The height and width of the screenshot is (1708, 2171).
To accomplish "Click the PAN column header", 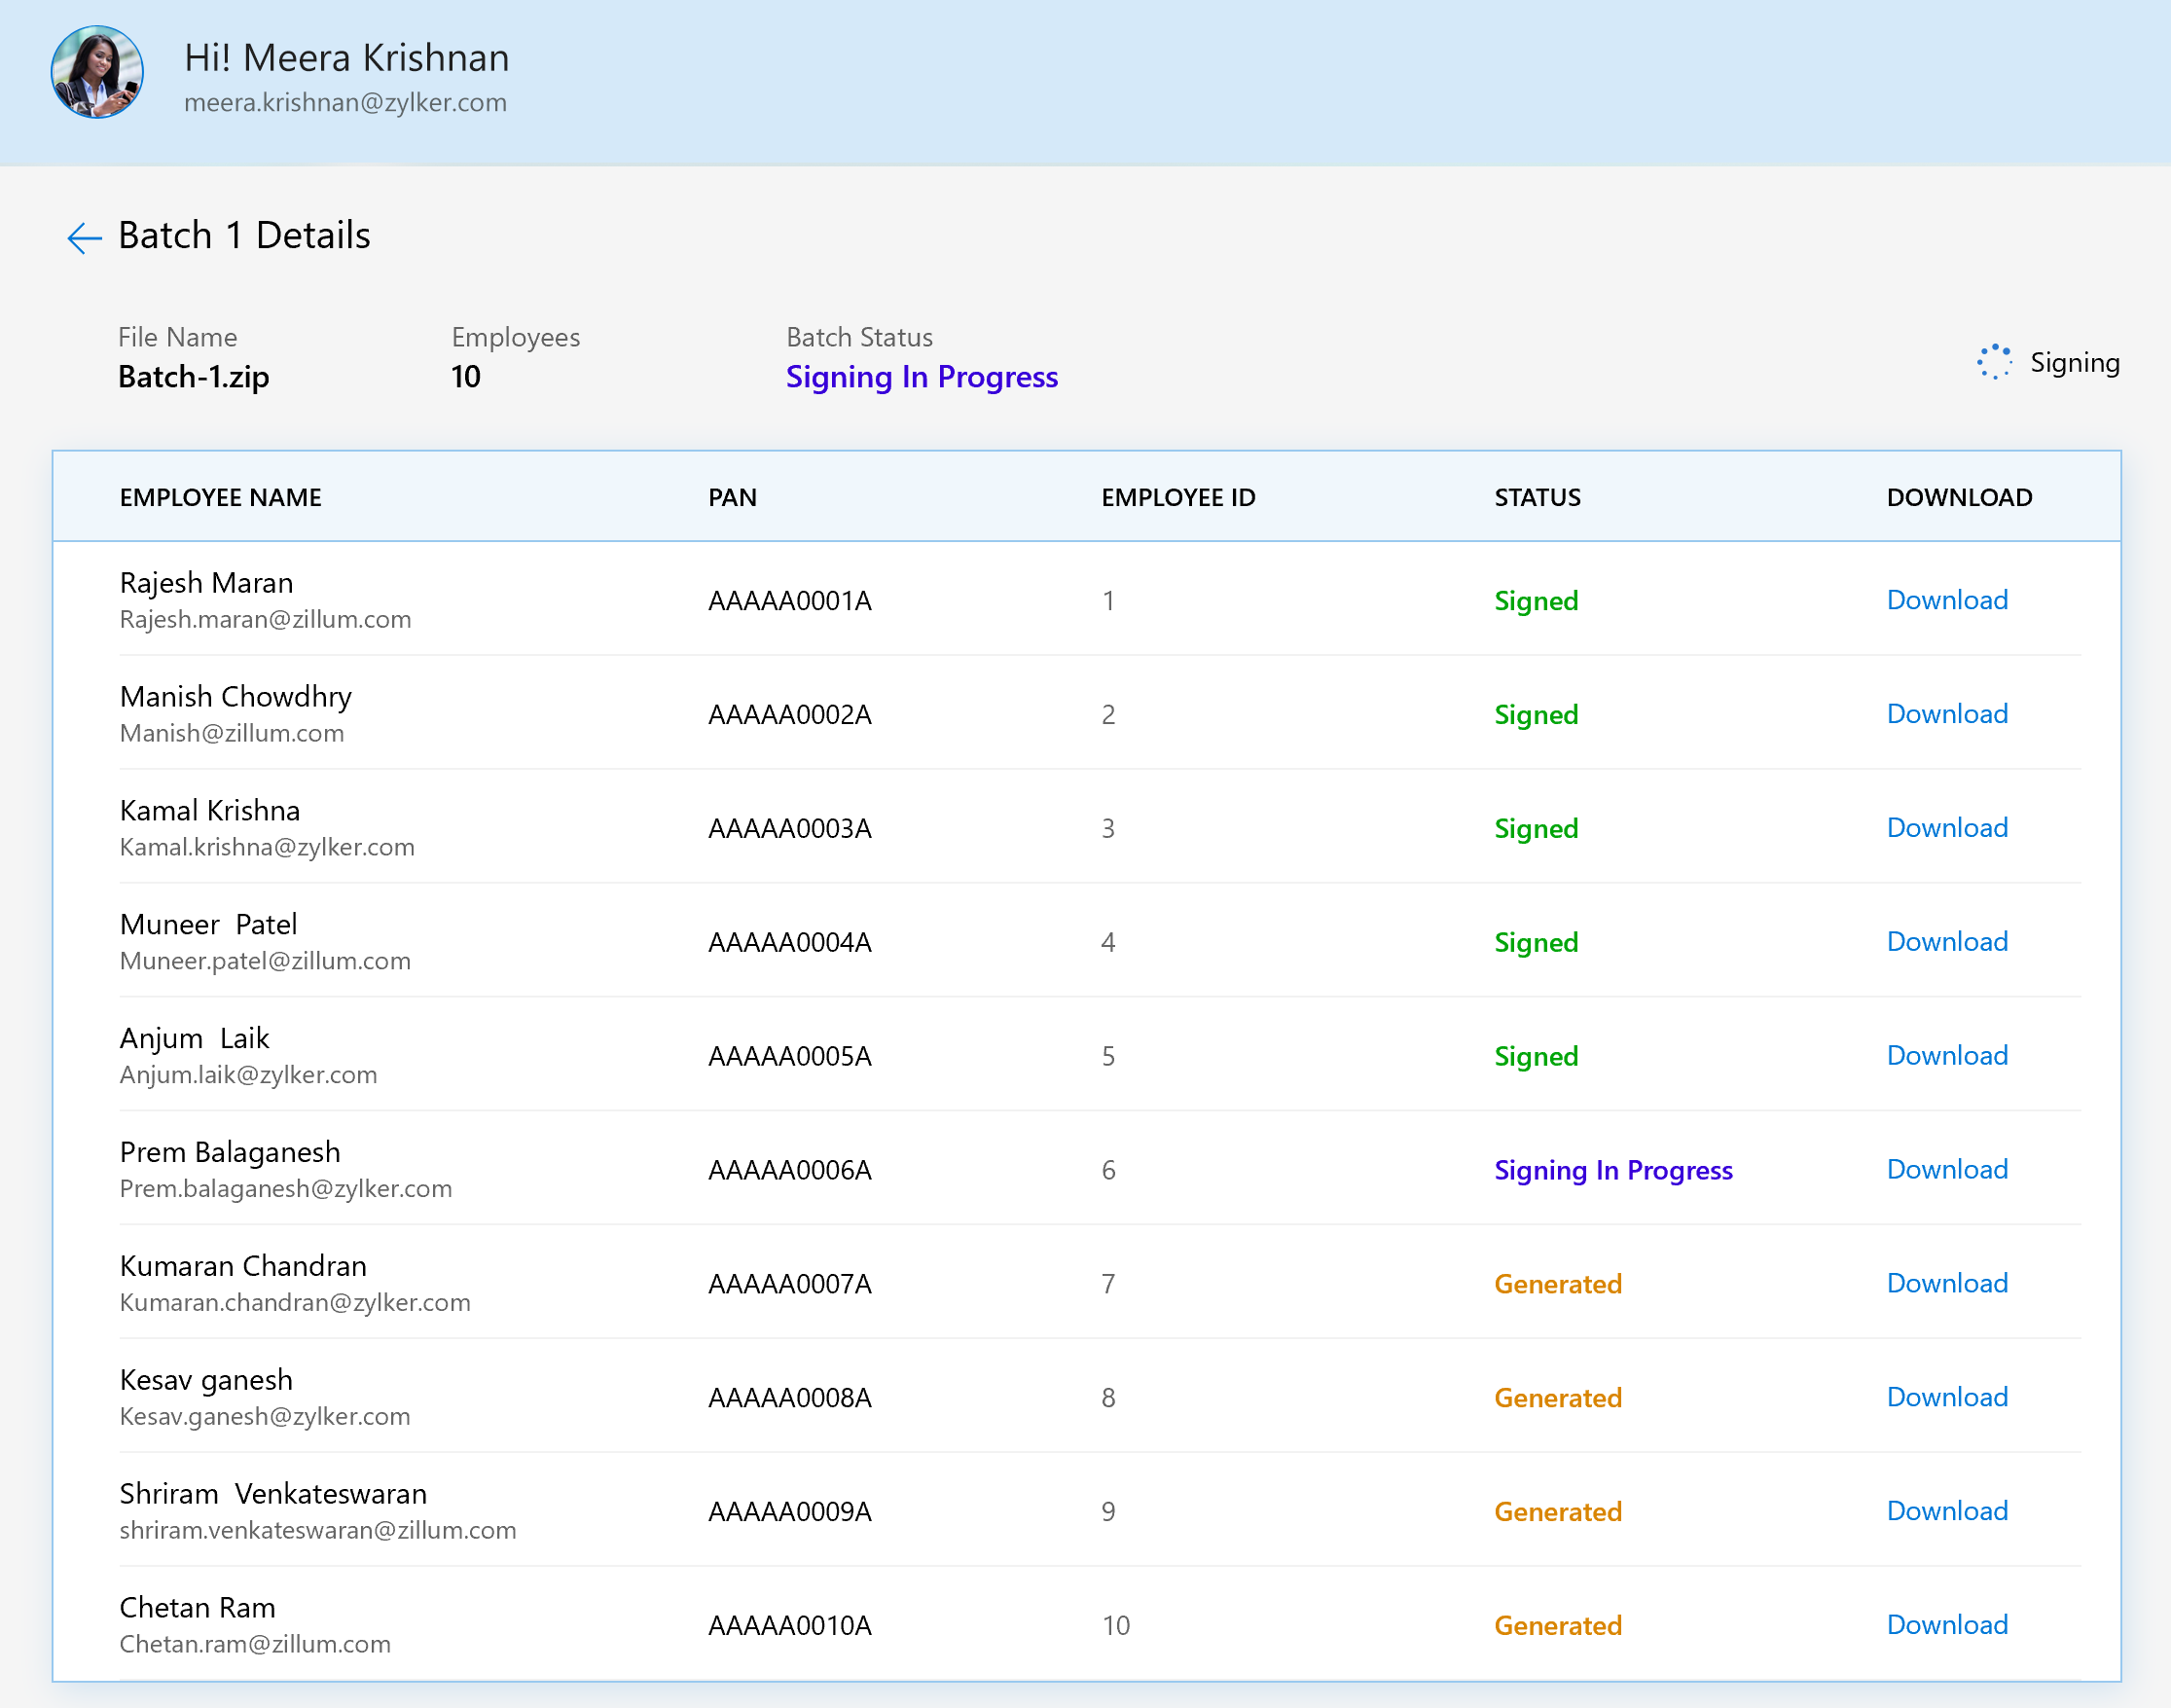I will [x=732, y=498].
